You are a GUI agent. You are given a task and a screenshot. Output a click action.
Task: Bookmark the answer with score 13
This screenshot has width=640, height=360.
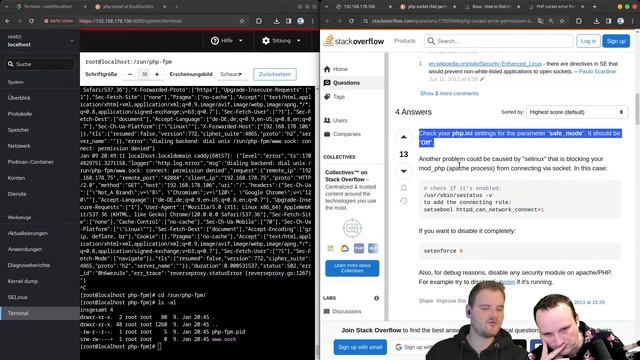point(404,188)
